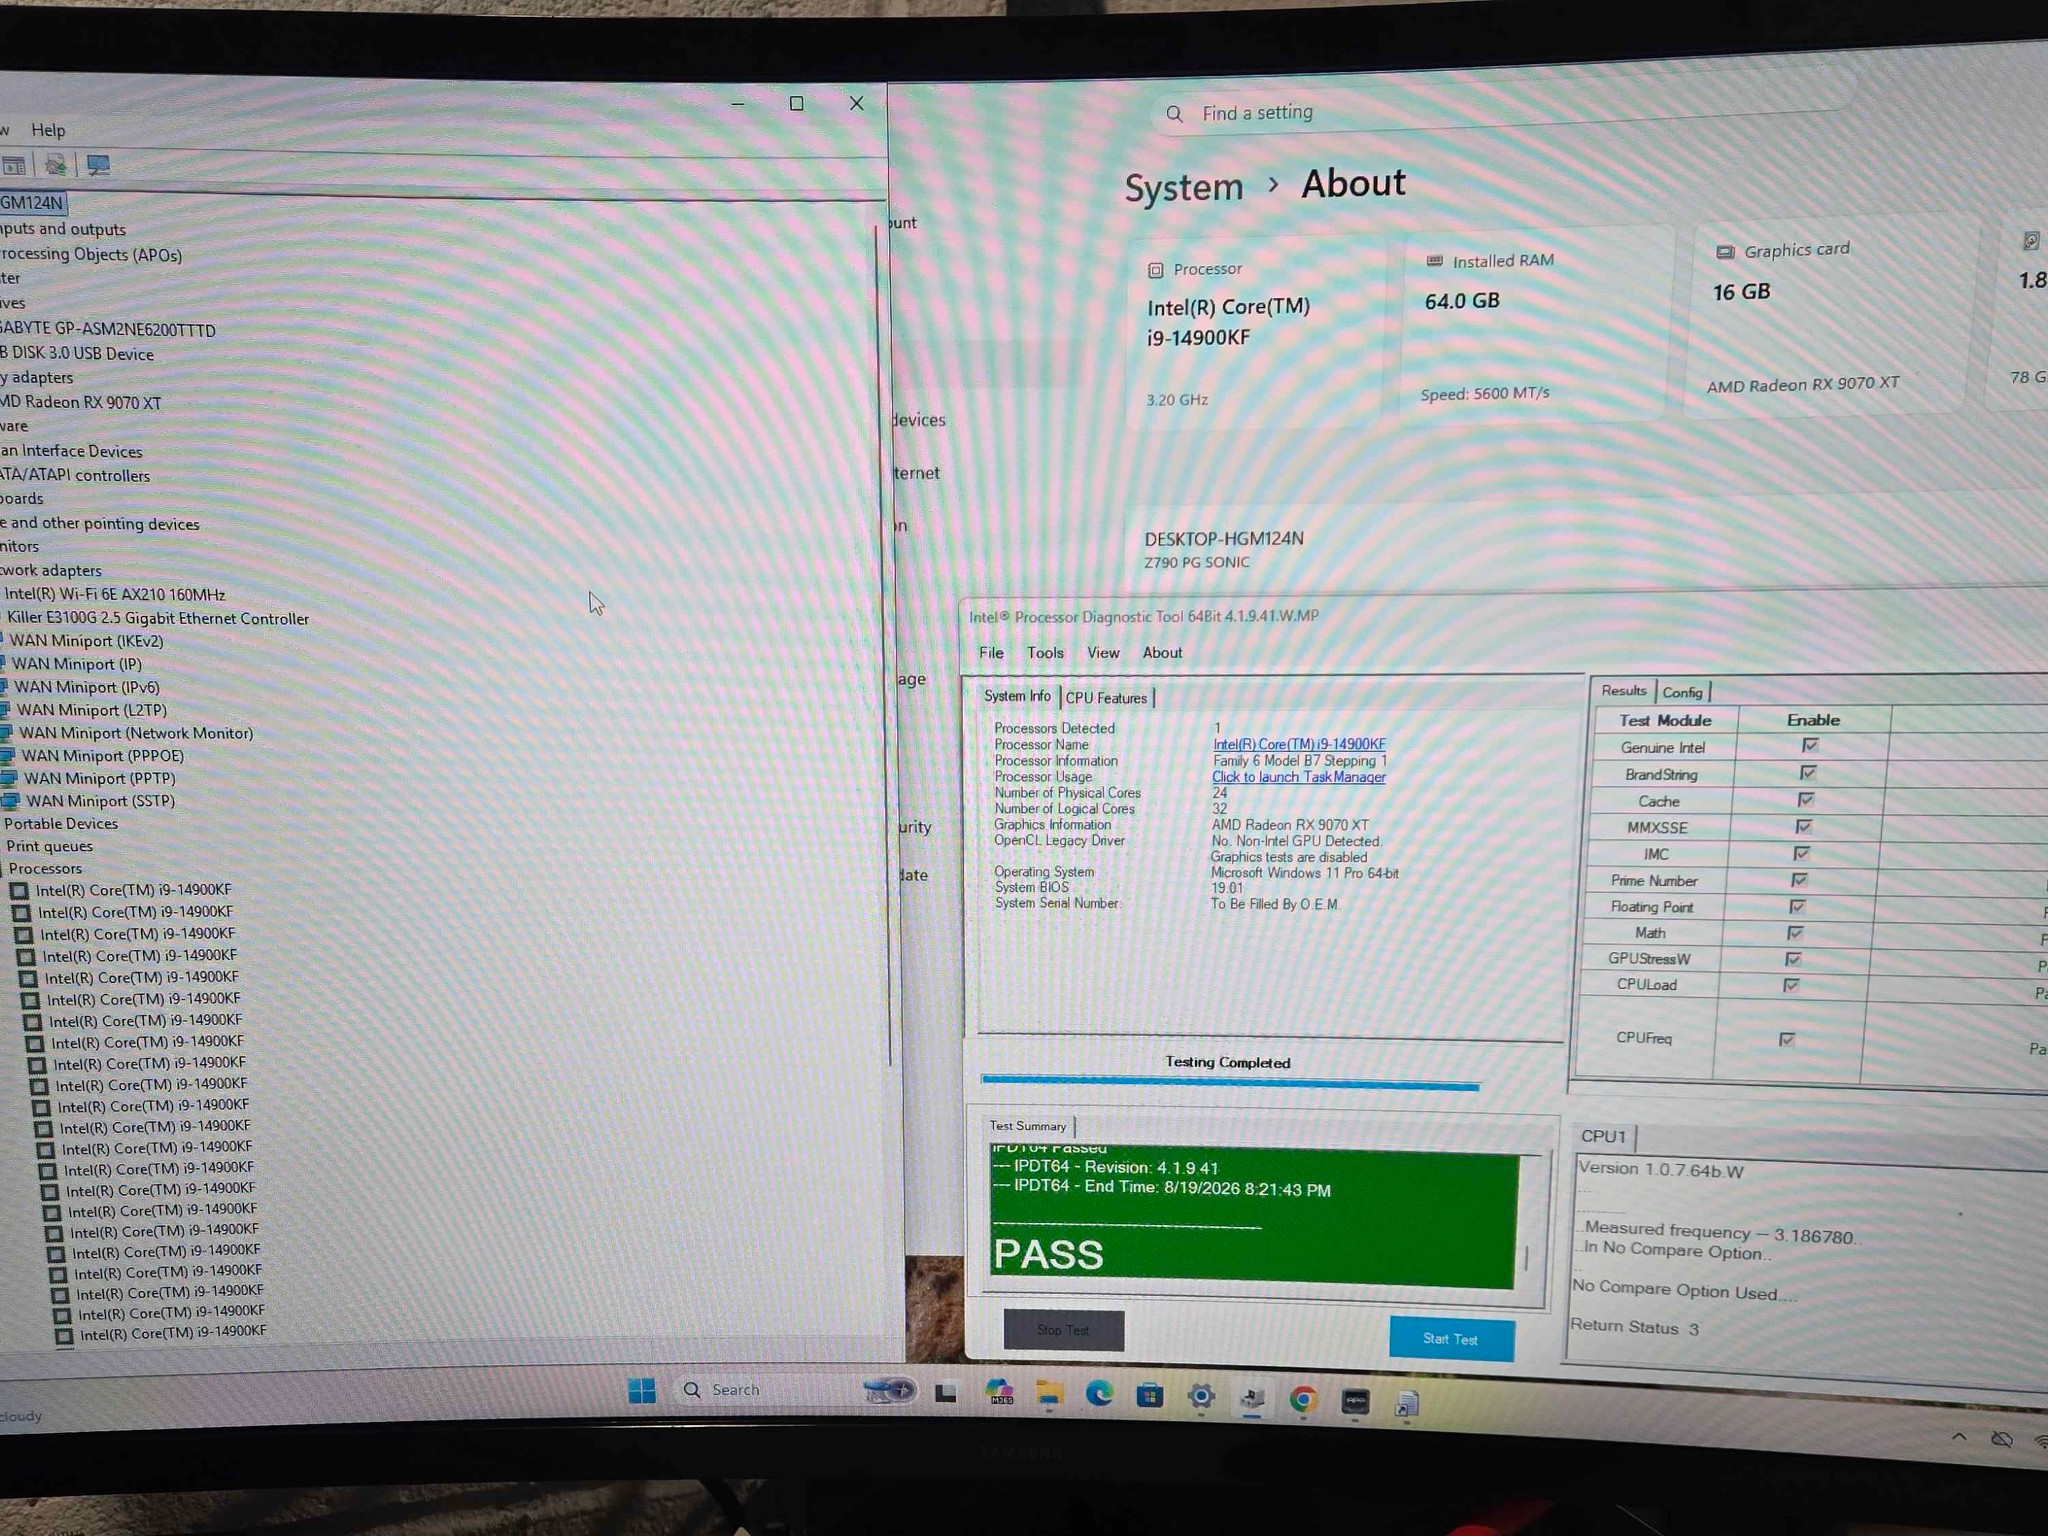Click the Installed RAM icon in Settings
The height and width of the screenshot is (1536, 2048).
1434,261
